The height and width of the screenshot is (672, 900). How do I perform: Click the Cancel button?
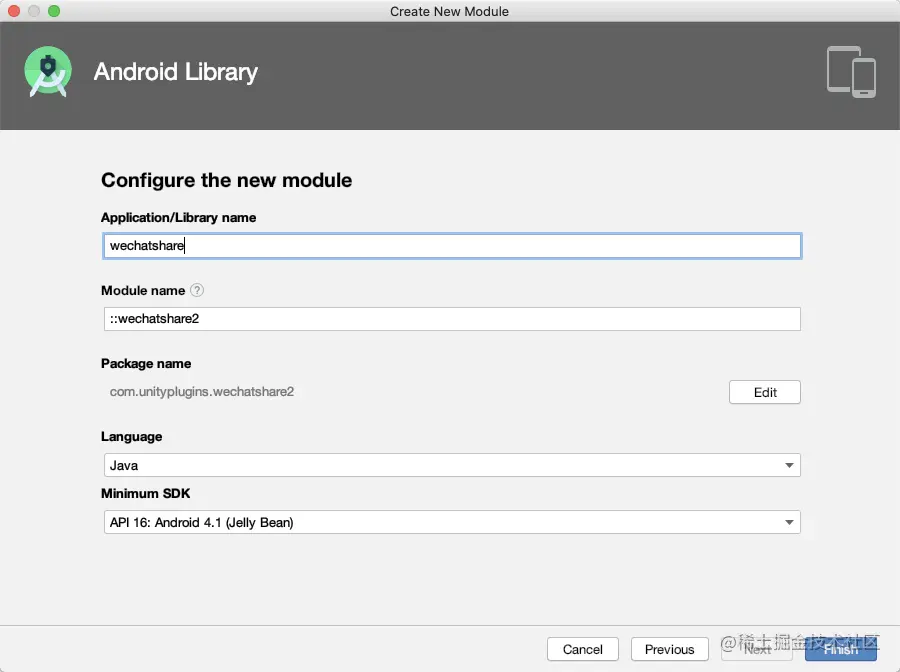[x=583, y=649]
